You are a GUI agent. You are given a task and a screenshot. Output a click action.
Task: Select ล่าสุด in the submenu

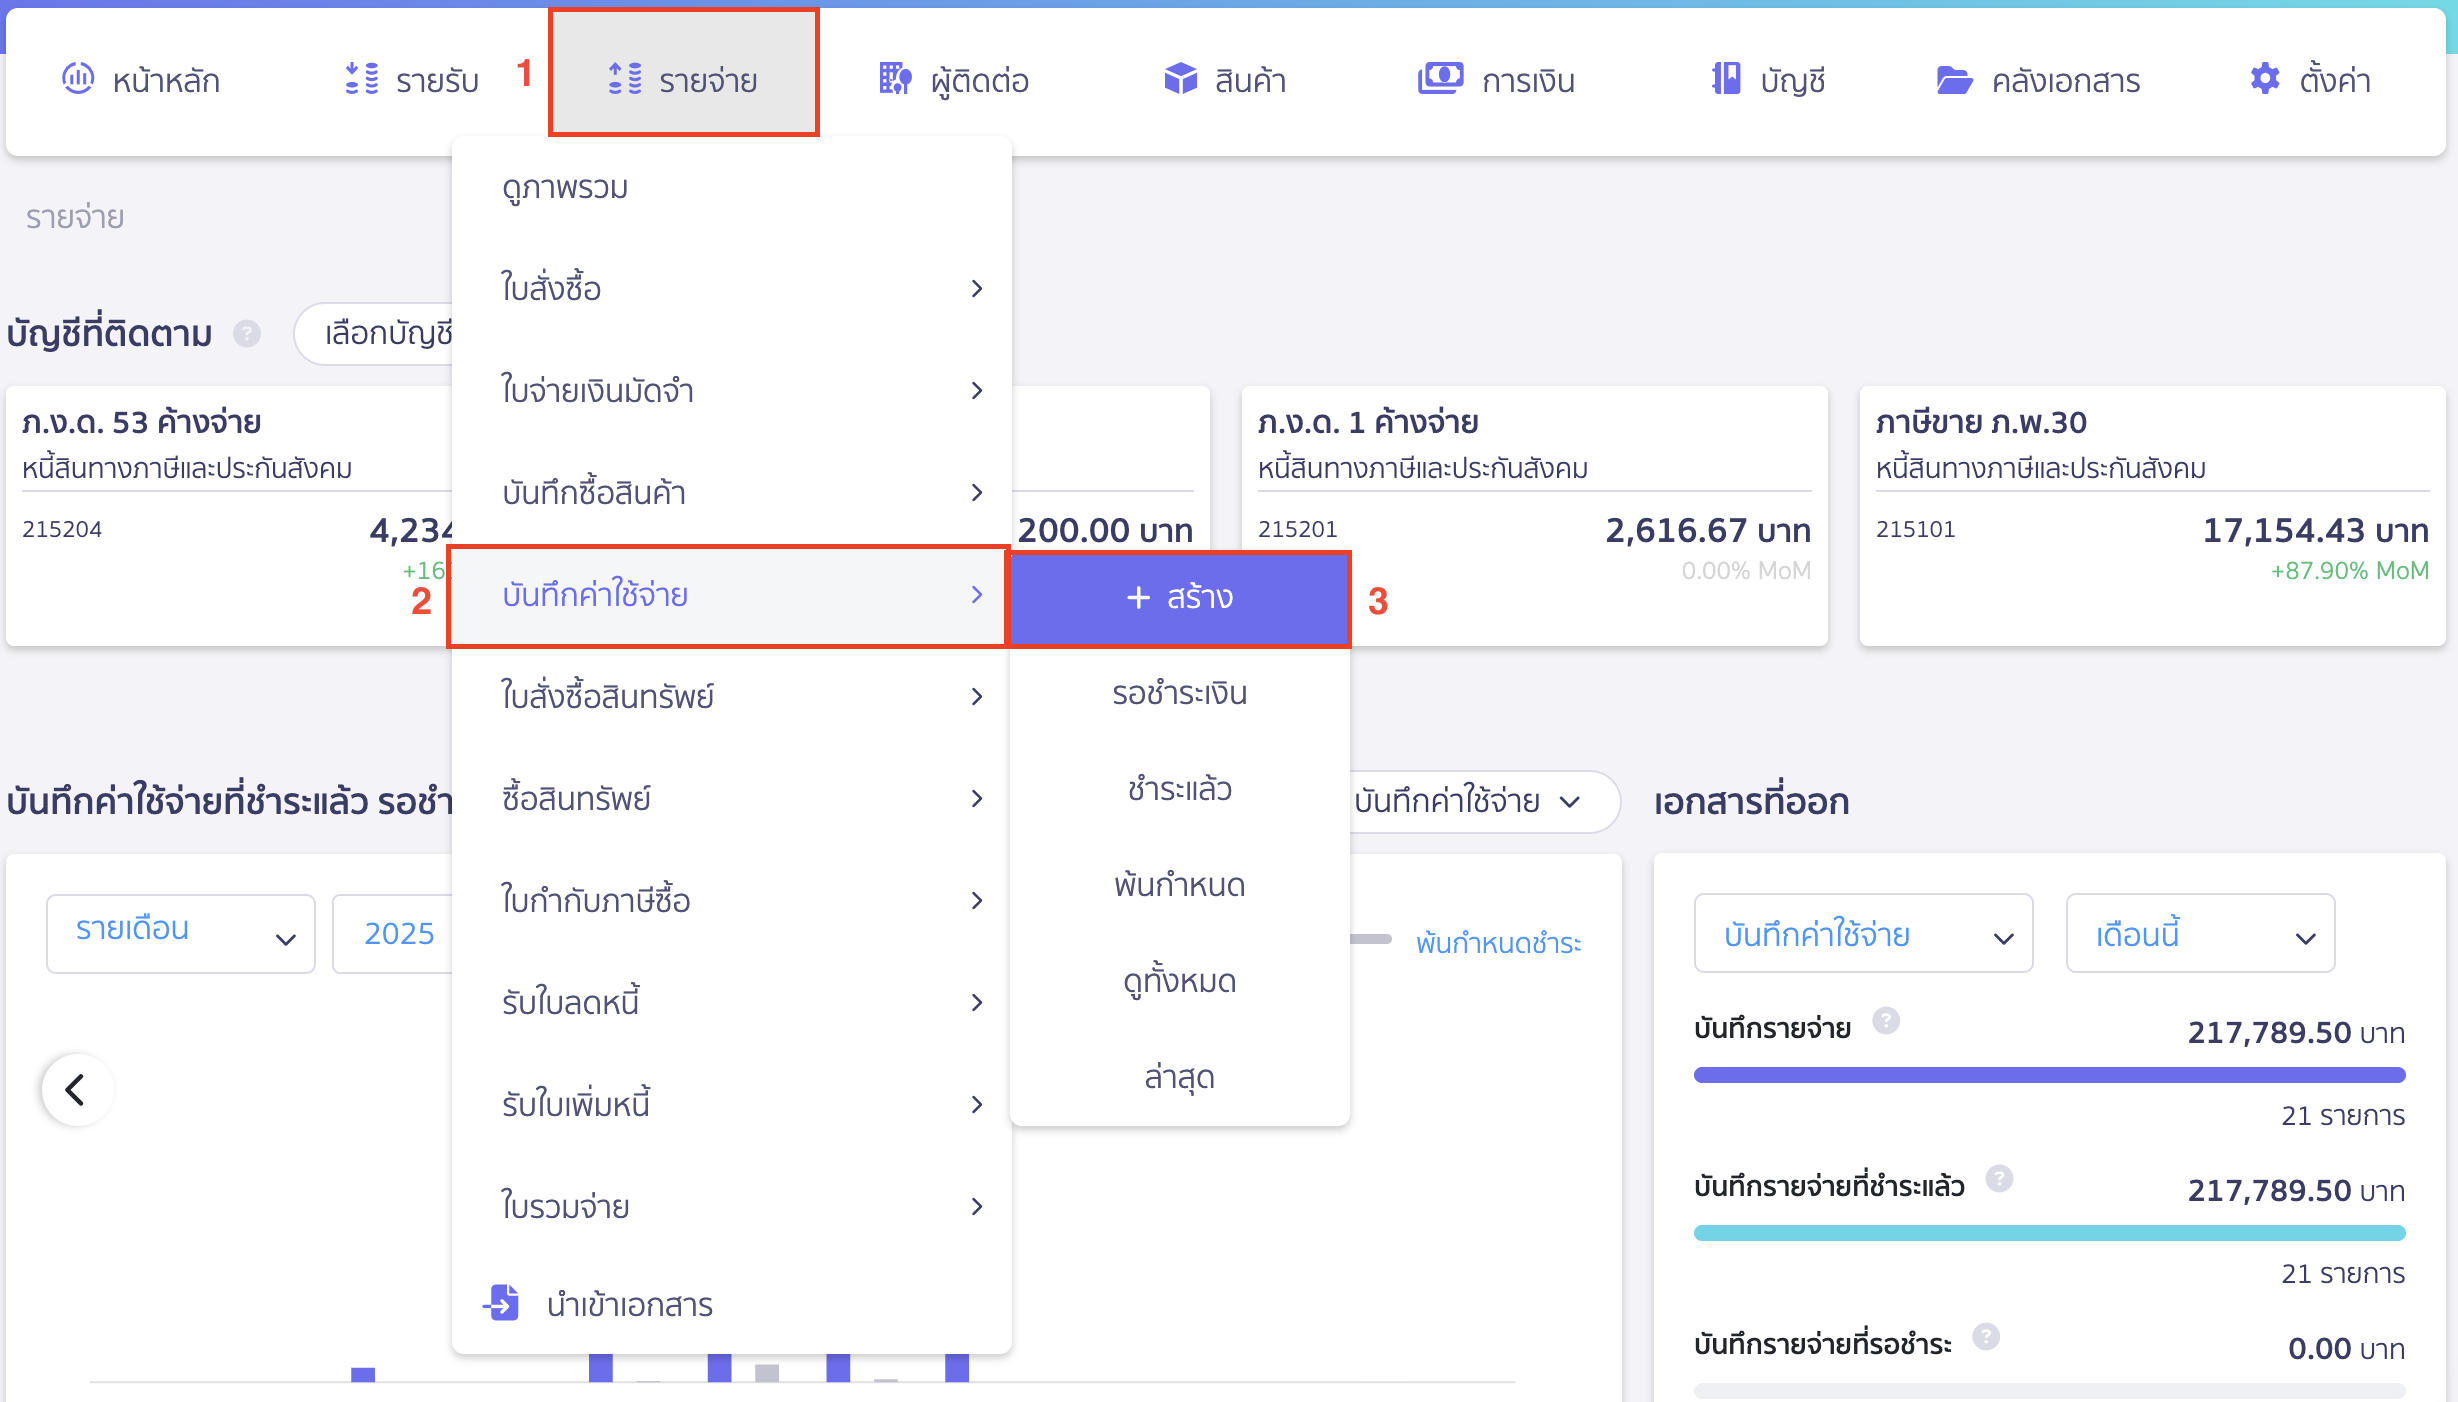pos(1180,1077)
